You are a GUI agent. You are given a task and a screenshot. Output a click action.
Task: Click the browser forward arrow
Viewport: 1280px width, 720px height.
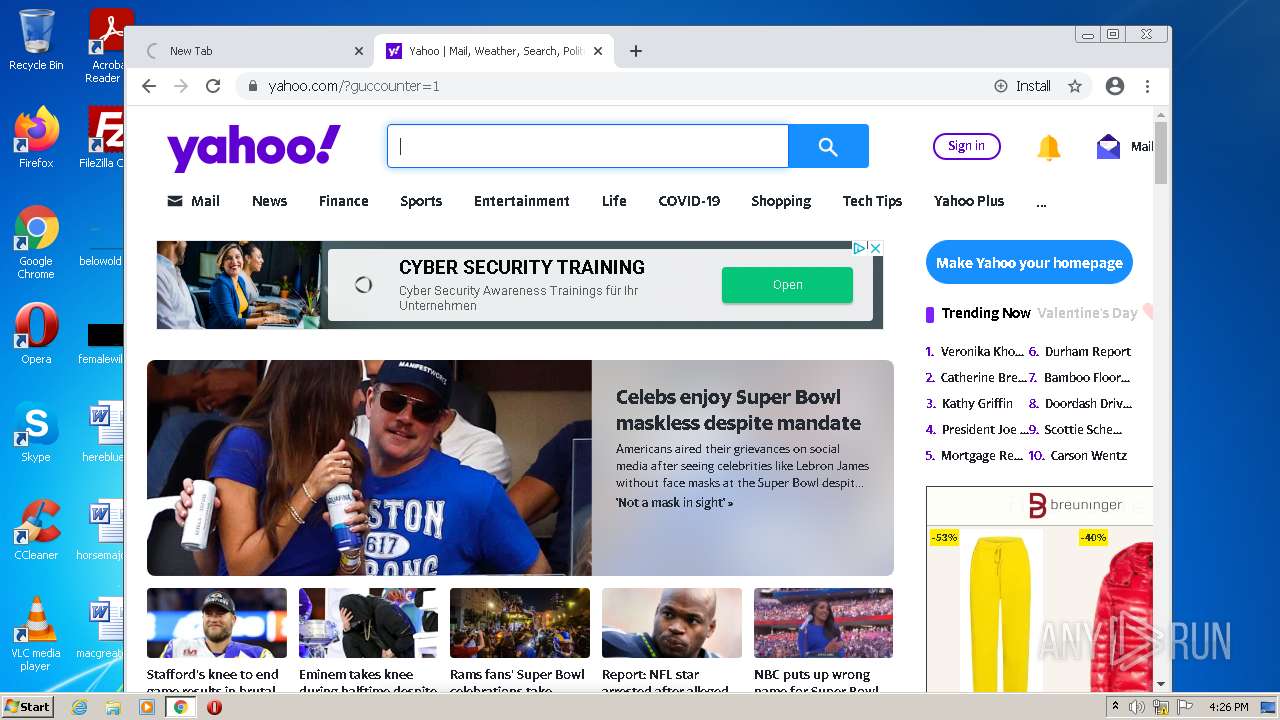pos(181,86)
